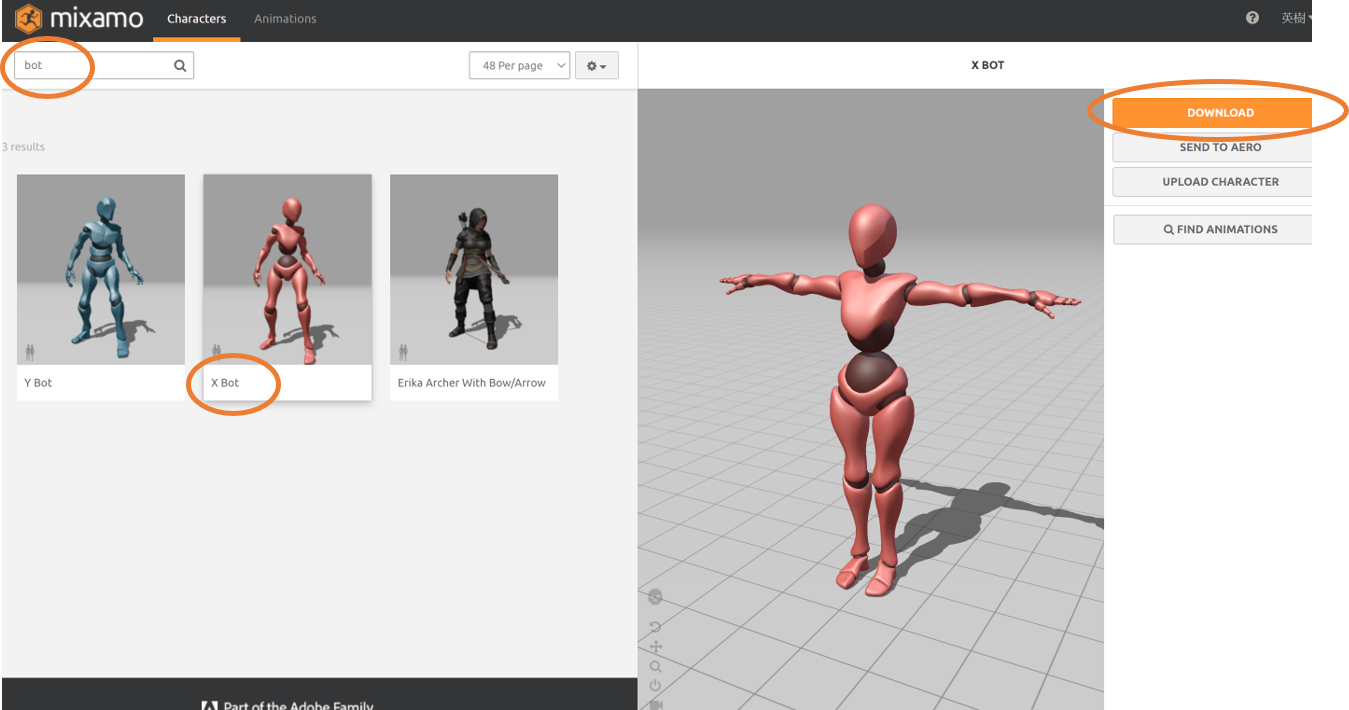Click the DOWNLOAD button

(x=1211, y=113)
